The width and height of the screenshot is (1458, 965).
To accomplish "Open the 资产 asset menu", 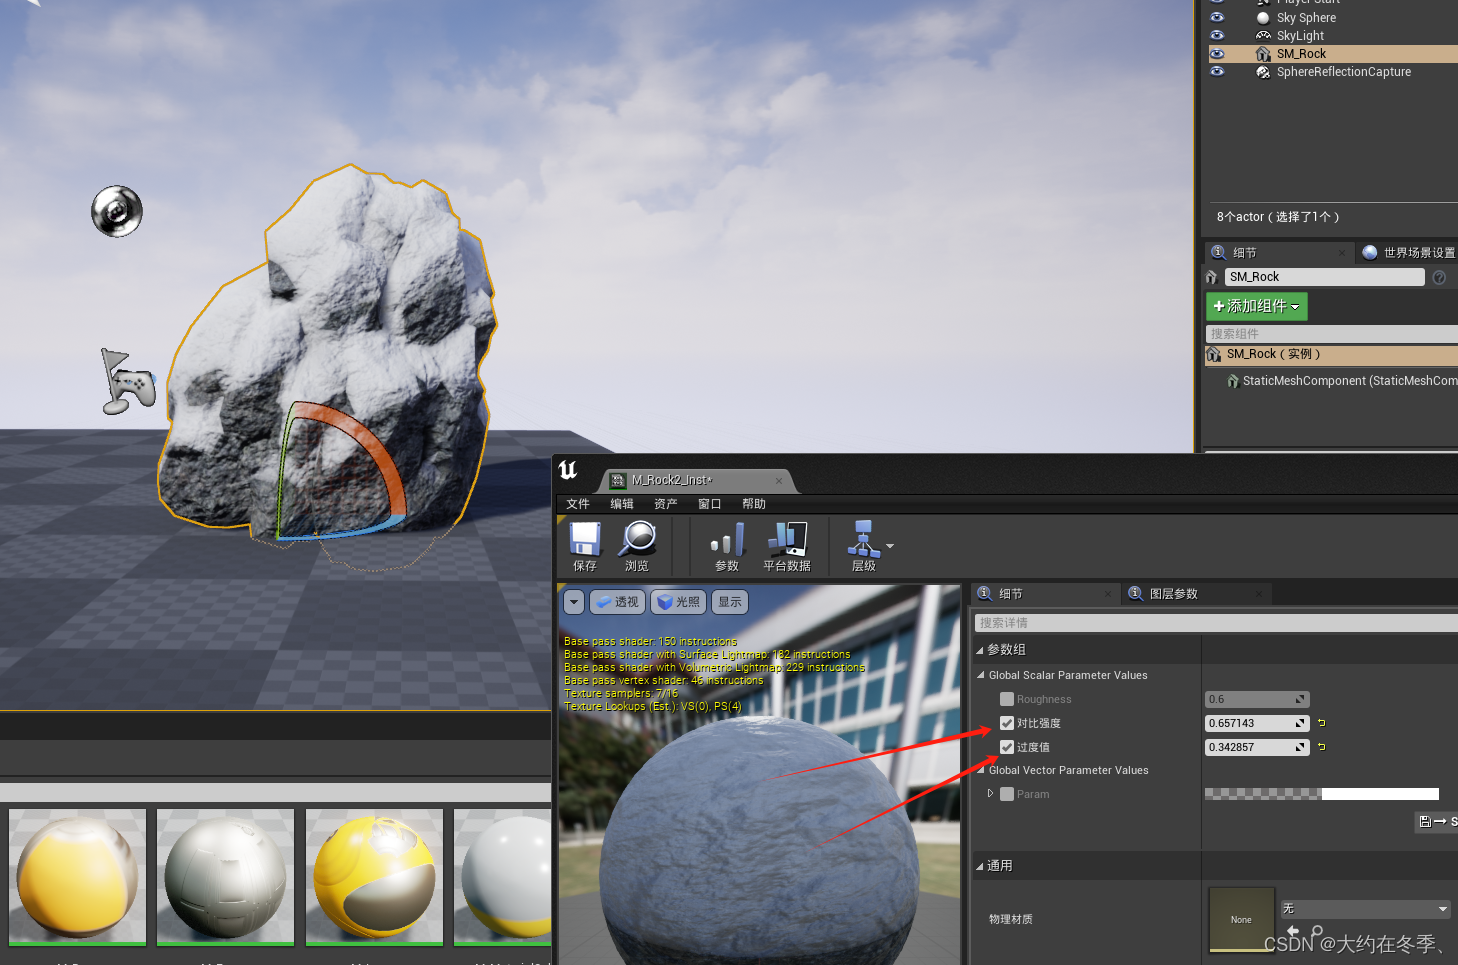I will (x=666, y=504).
